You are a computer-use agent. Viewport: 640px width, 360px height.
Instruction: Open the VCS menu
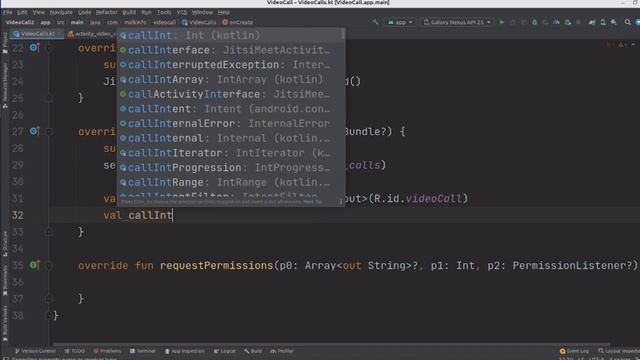coord(182,12)
